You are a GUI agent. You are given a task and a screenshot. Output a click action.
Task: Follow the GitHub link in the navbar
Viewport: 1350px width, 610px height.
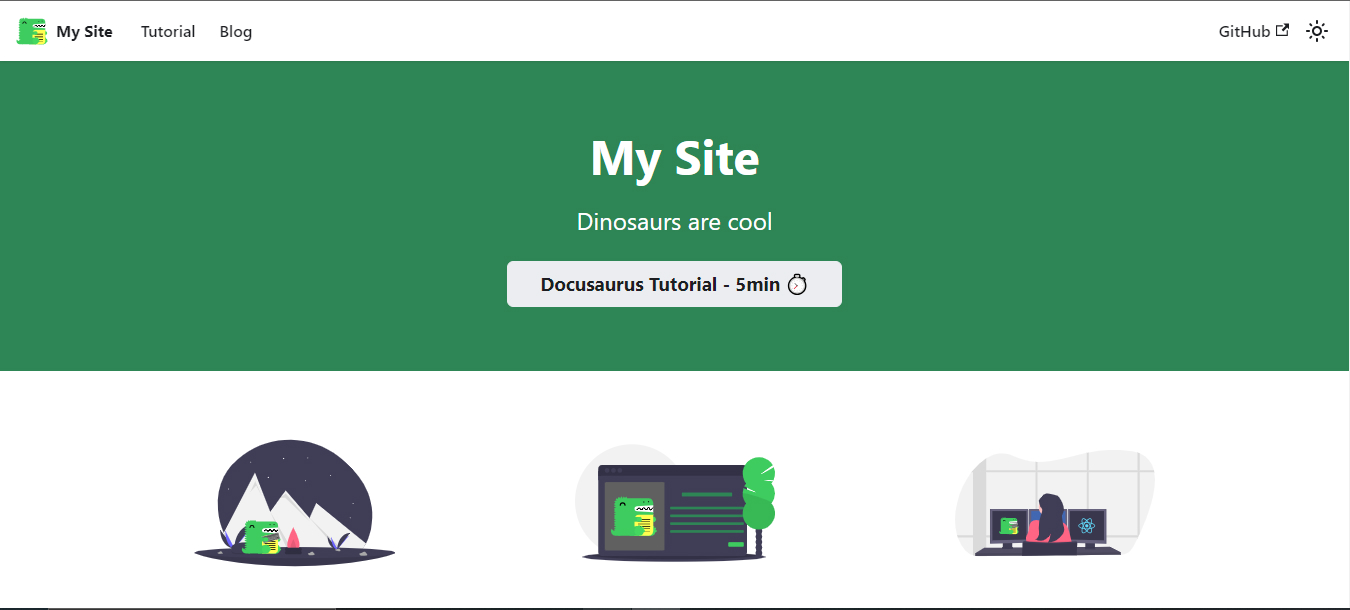[1245, 31]
